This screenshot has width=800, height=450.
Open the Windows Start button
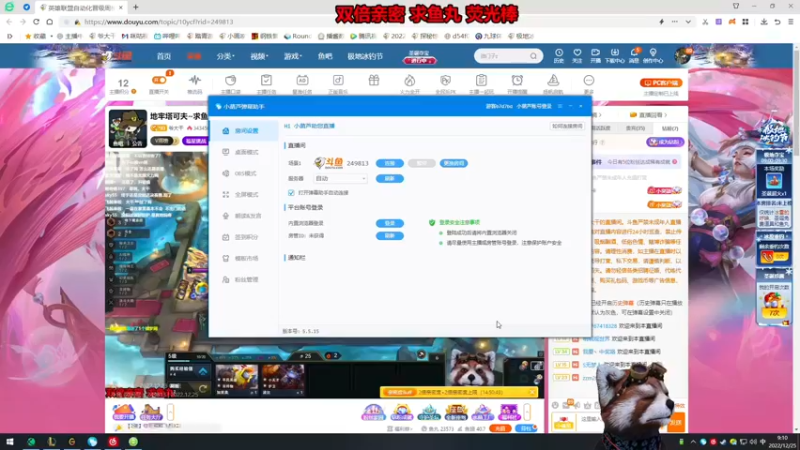pos(10,442)
